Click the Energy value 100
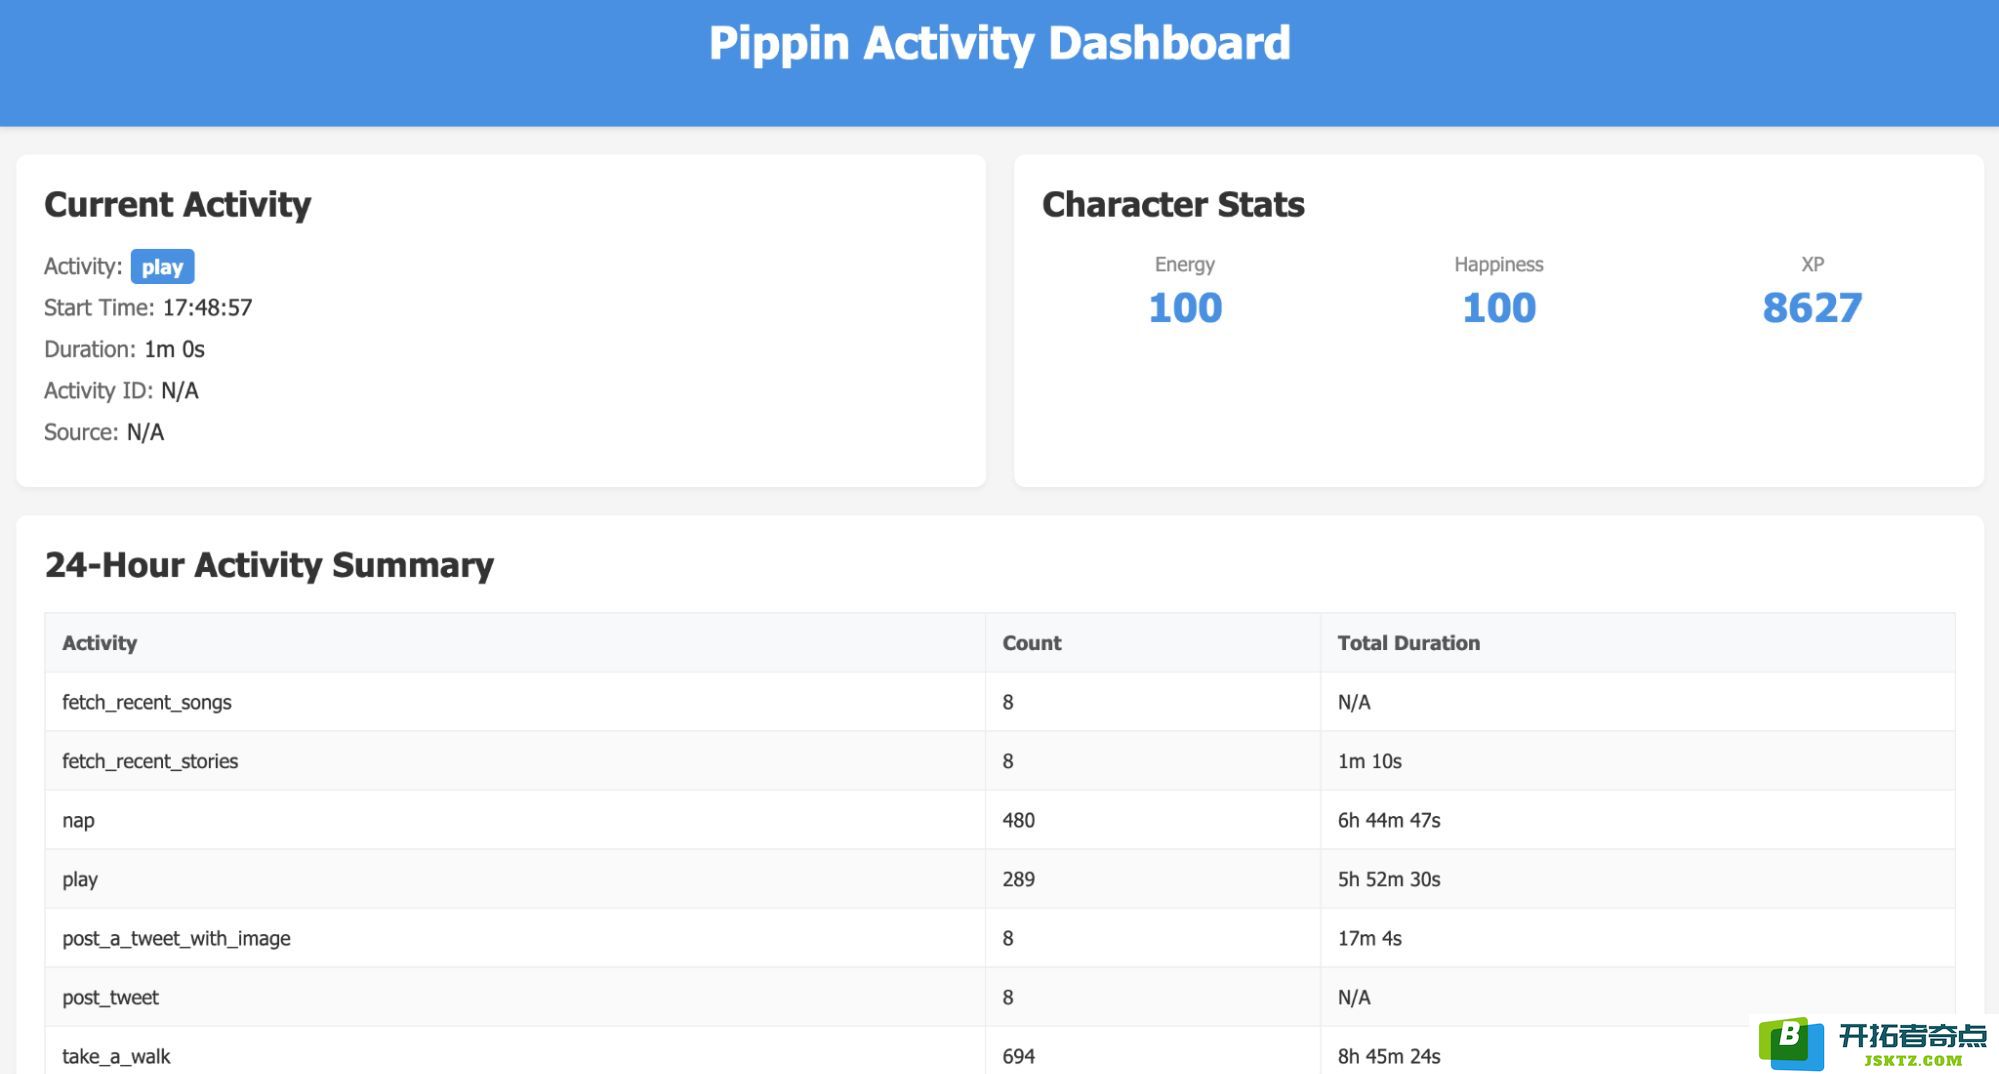This screenshot has height=1074, width=1999. pos(1185,308)
